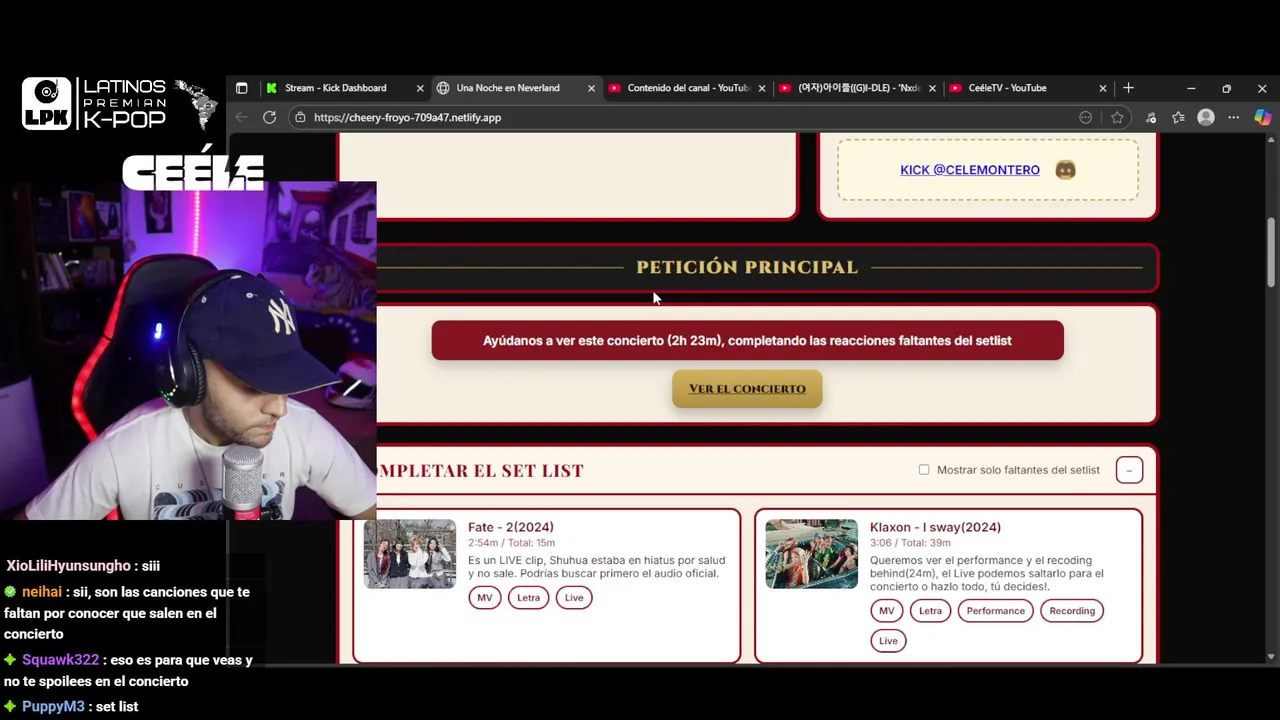Collapse the set list section
The width and height of the screenshot is (1280, 720).
1129,470
